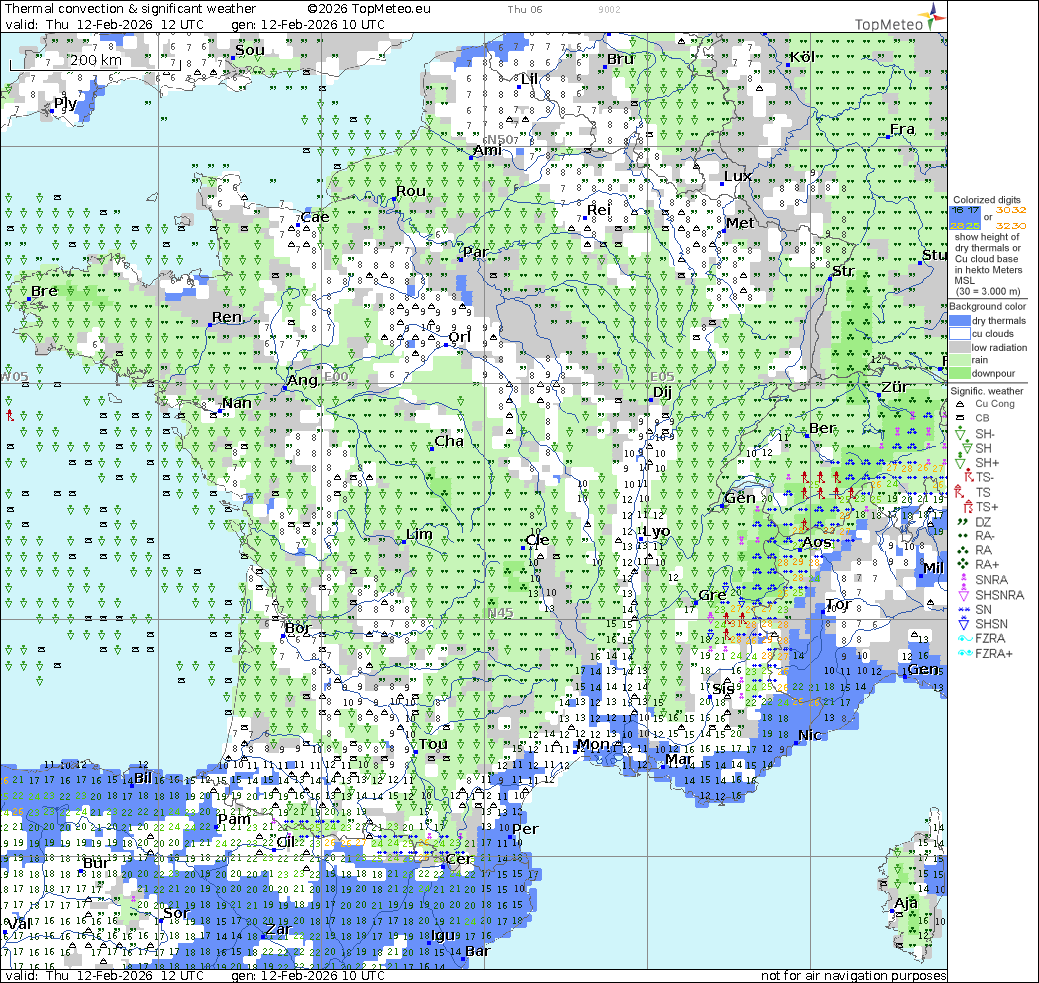Click the Aja (Ajaccio) label on Corsica

pyautogui.click(x=905, y=904)
